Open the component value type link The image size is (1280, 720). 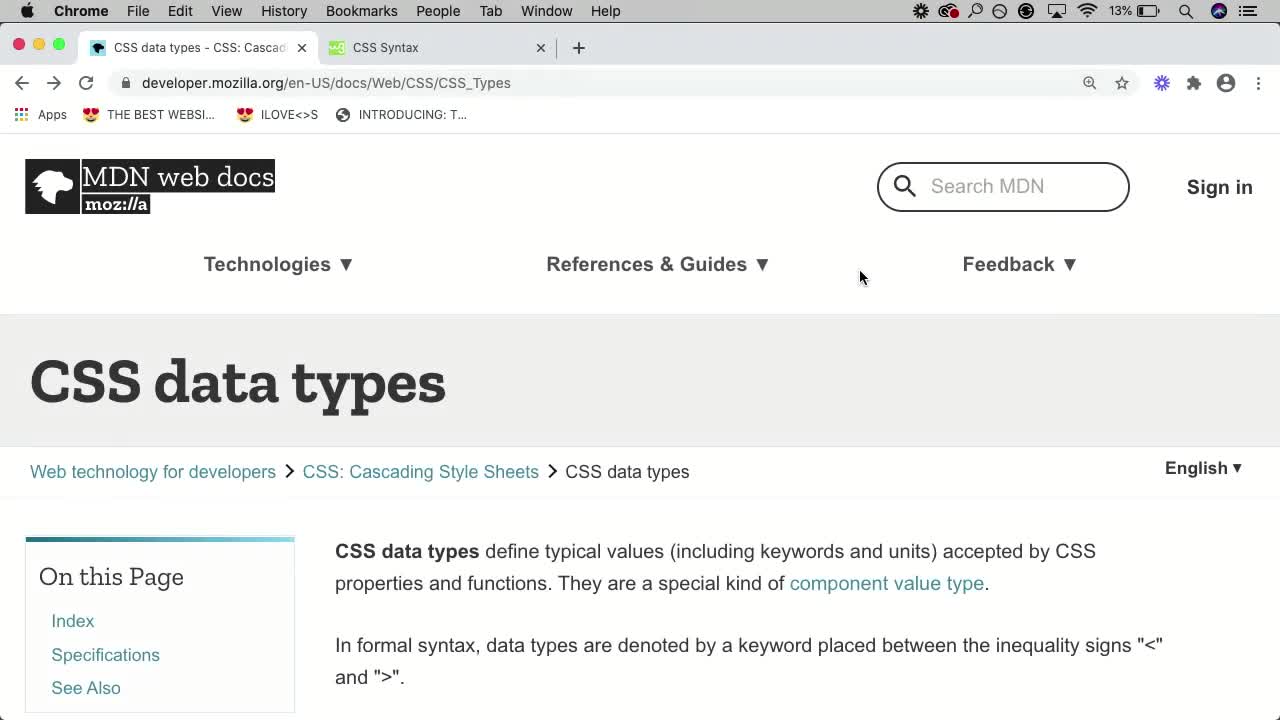[x=886, y=583]
